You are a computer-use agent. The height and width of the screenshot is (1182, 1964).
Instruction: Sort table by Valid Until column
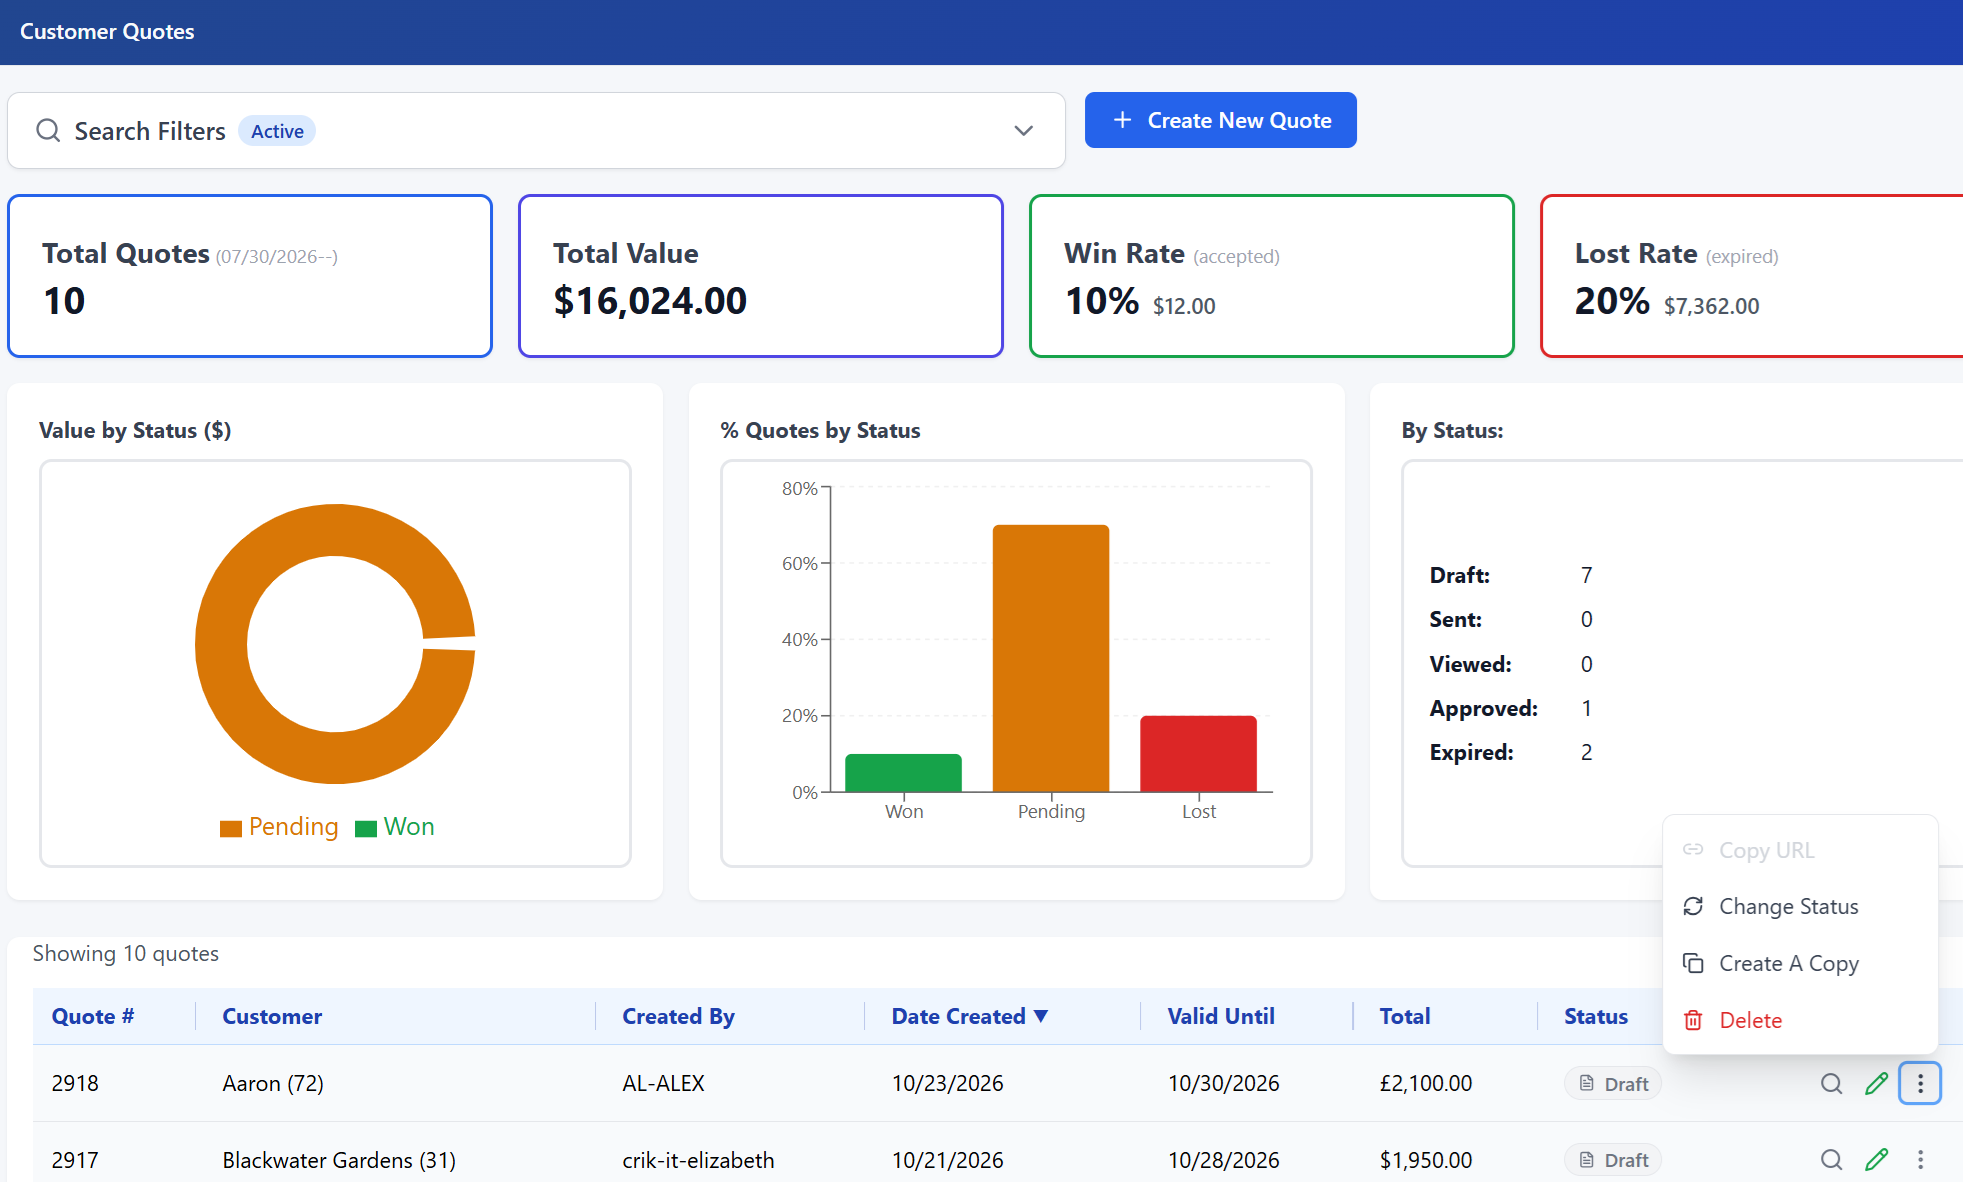1221,1016
